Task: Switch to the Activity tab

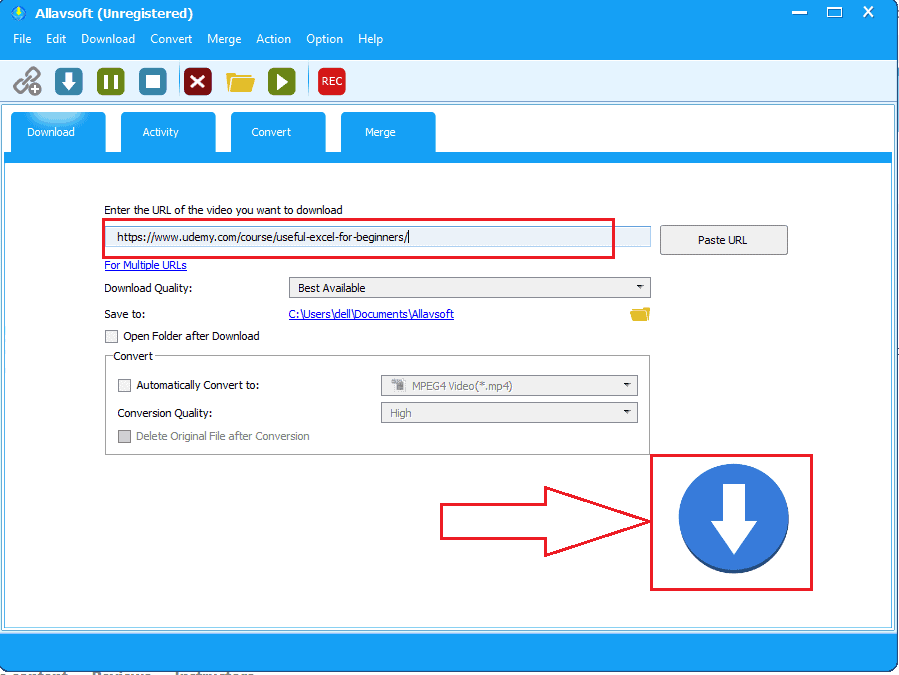Action: pyautogui.click(x=168, y=132)
